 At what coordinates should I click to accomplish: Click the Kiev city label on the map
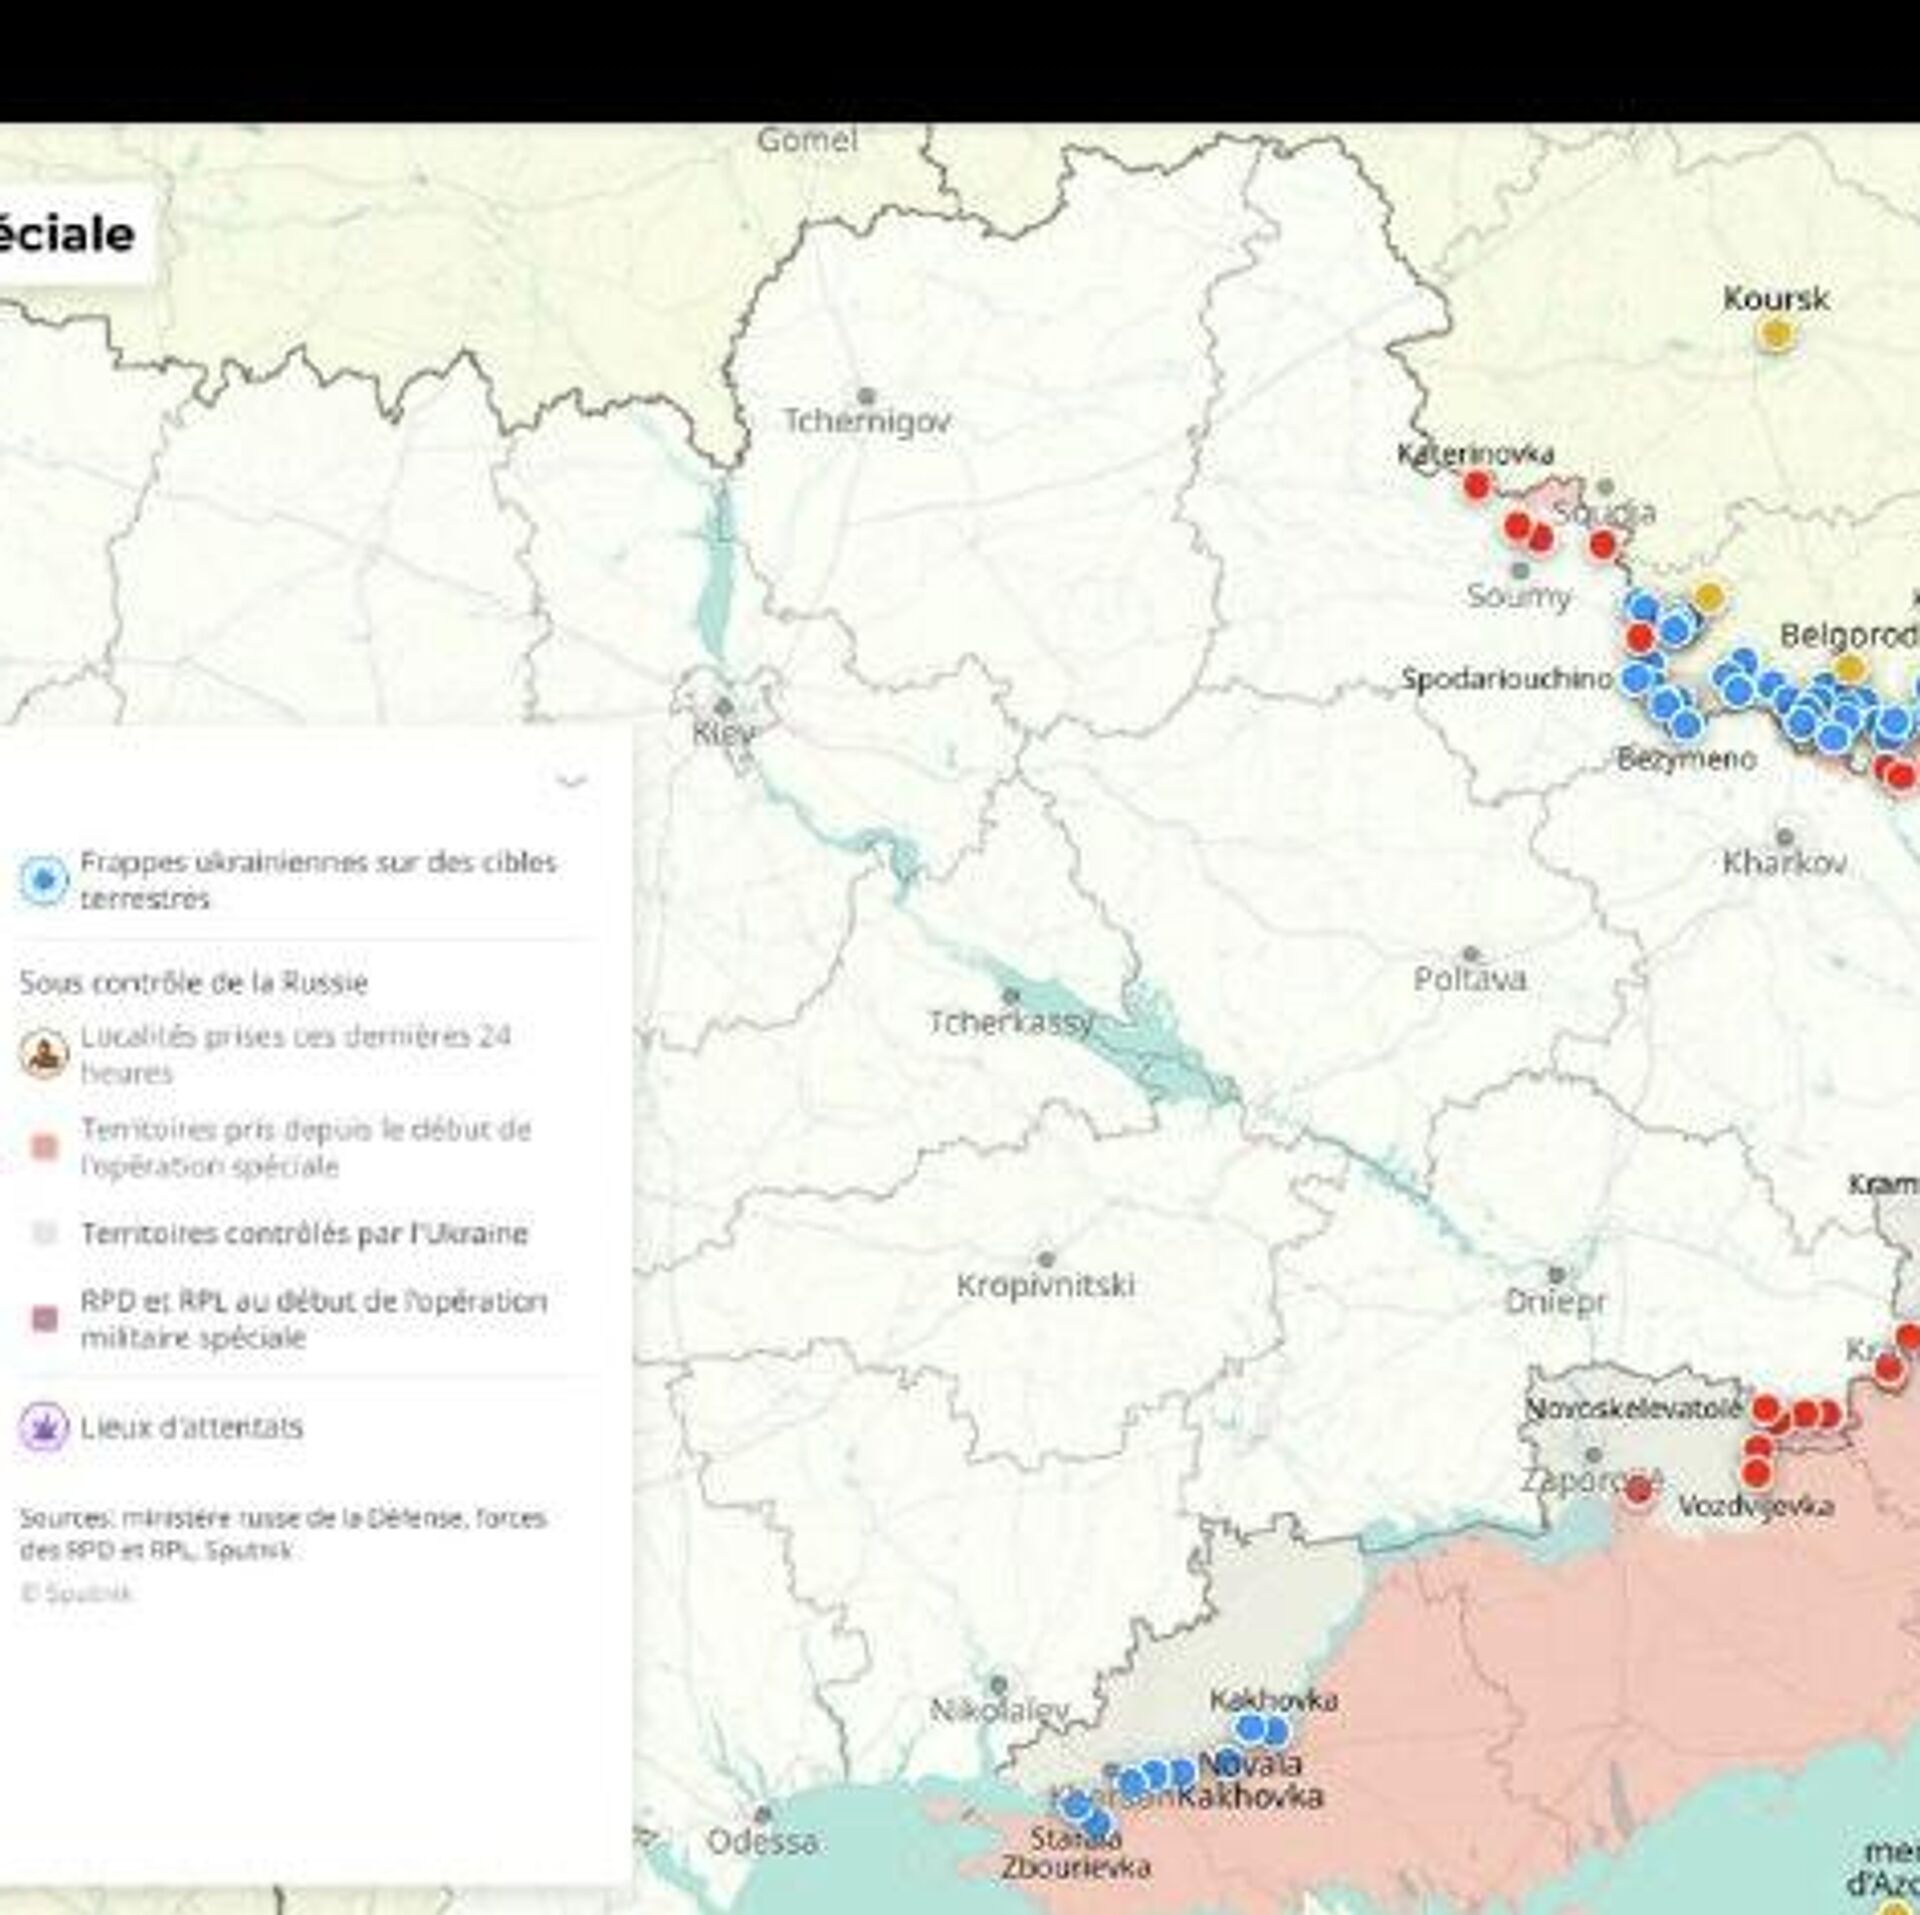pyautogui.click(x=723, y=734)
